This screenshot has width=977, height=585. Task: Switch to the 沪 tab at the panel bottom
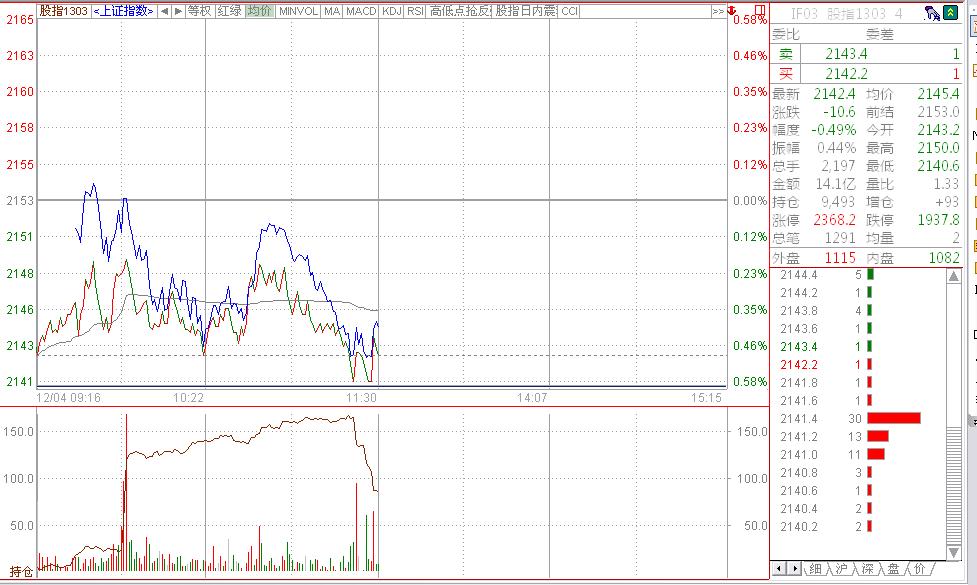point(842,569)
